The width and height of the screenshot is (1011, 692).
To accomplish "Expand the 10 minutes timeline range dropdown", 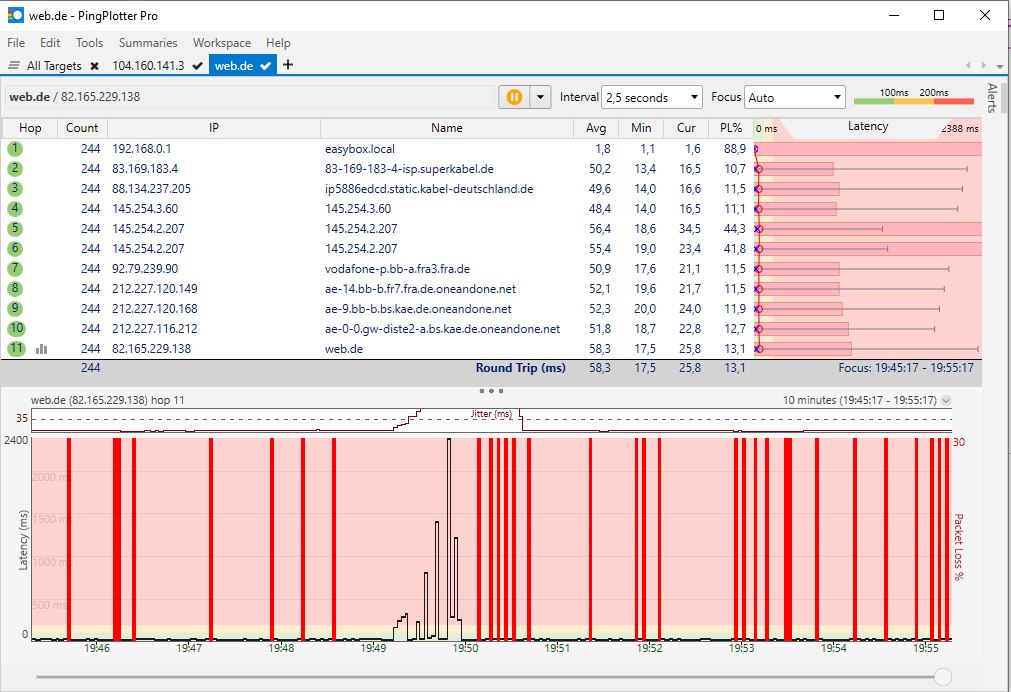I will tap(946, 400).
